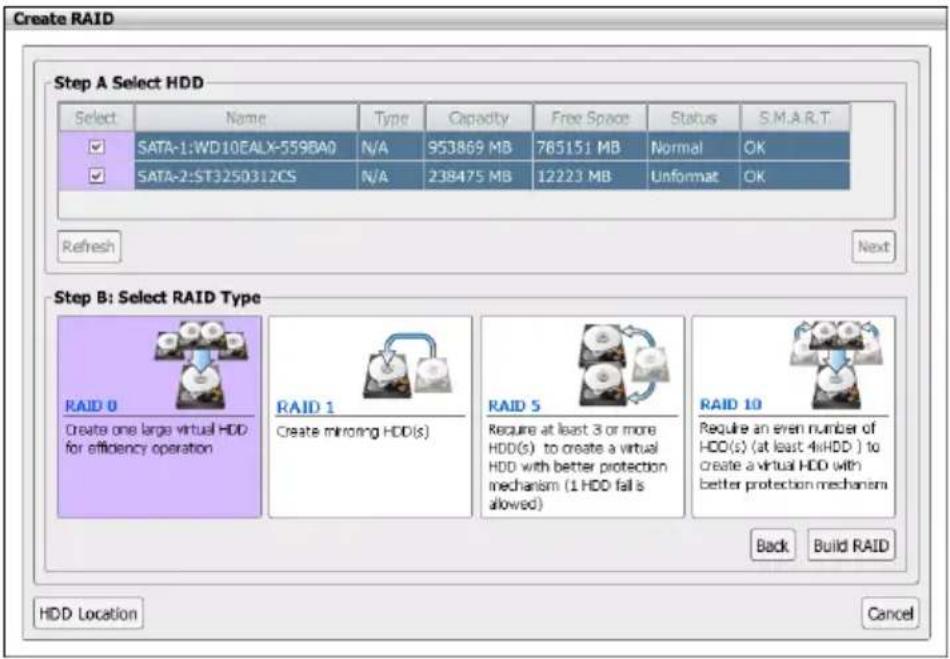Click the 'Require at least 3 or more' description
Image resolution: width=950 pixels, height=659 pixels.
point(577,466)
